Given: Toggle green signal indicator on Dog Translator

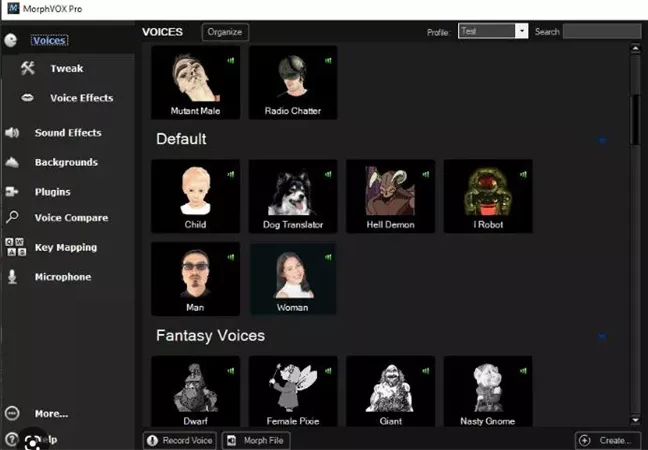Looking at the screenshot, I should click(x=328, y=174).
